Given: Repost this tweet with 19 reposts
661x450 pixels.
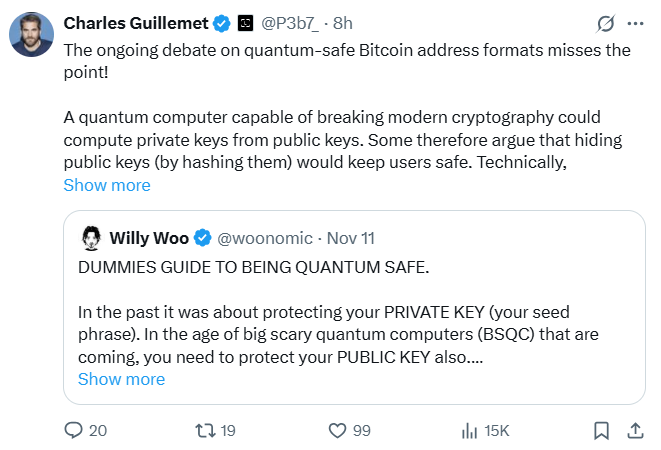Looking at the screenshot, I should coord(203,430).
